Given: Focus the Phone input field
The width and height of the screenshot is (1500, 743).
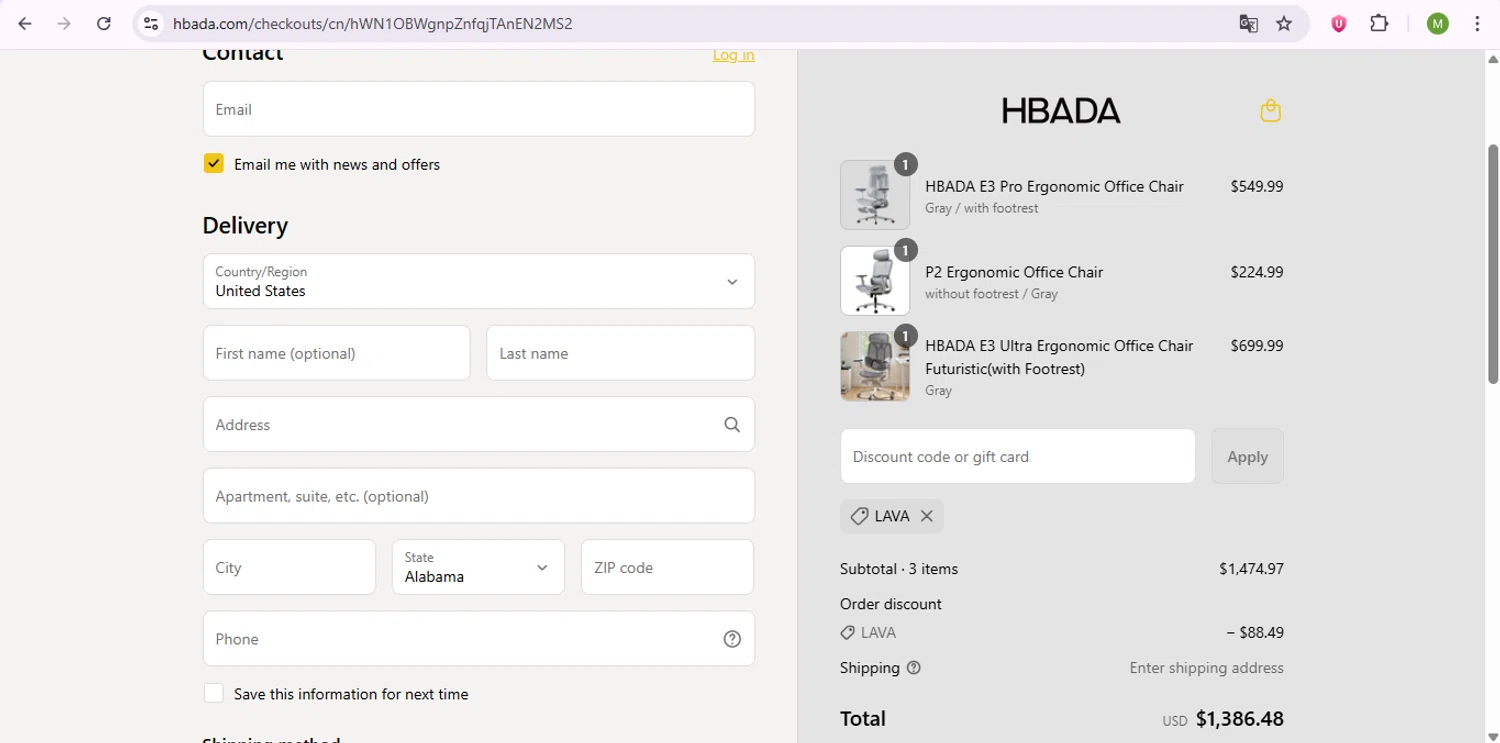Looking at the screenshot, I should coord(479,639).
